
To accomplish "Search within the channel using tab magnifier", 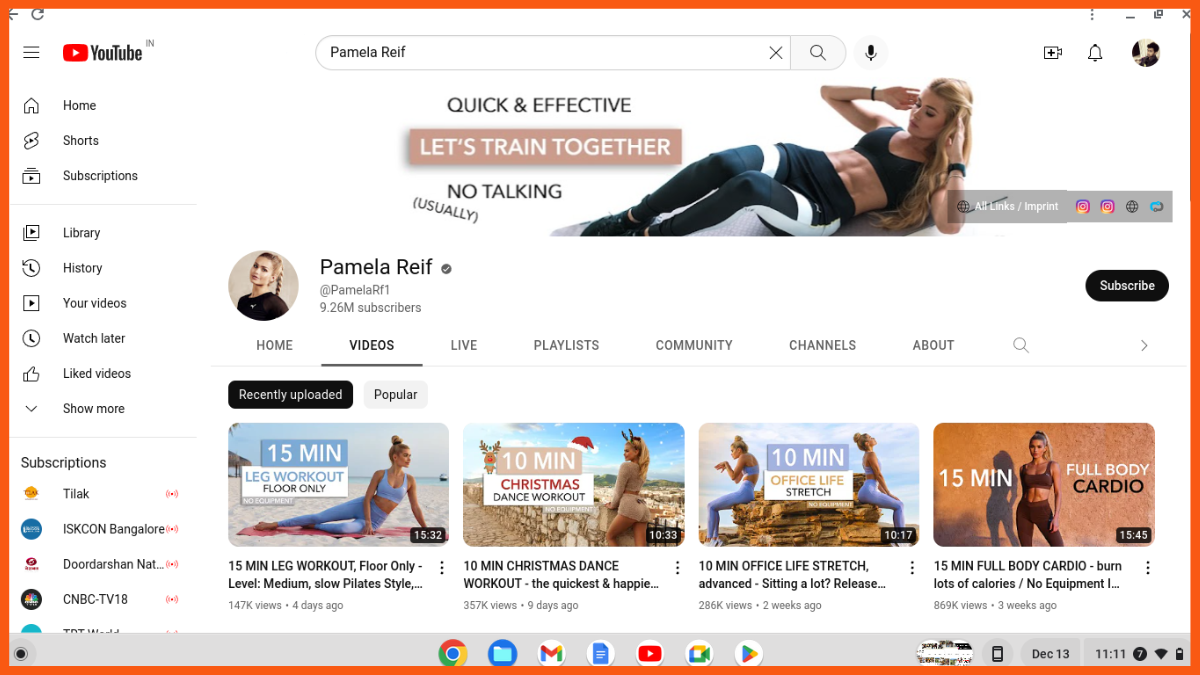I will [1020, 345].
